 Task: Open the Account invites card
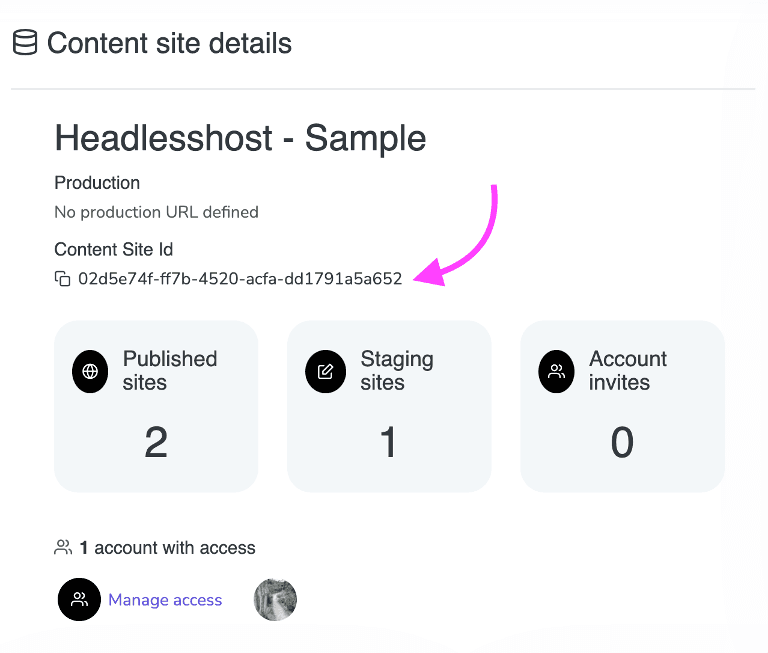point(622,406)
